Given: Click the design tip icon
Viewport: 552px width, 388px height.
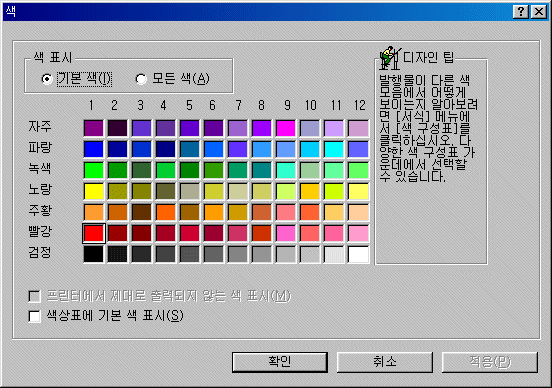Looking at the screenshot, I should pyautogui.click(x=390, y=57).
